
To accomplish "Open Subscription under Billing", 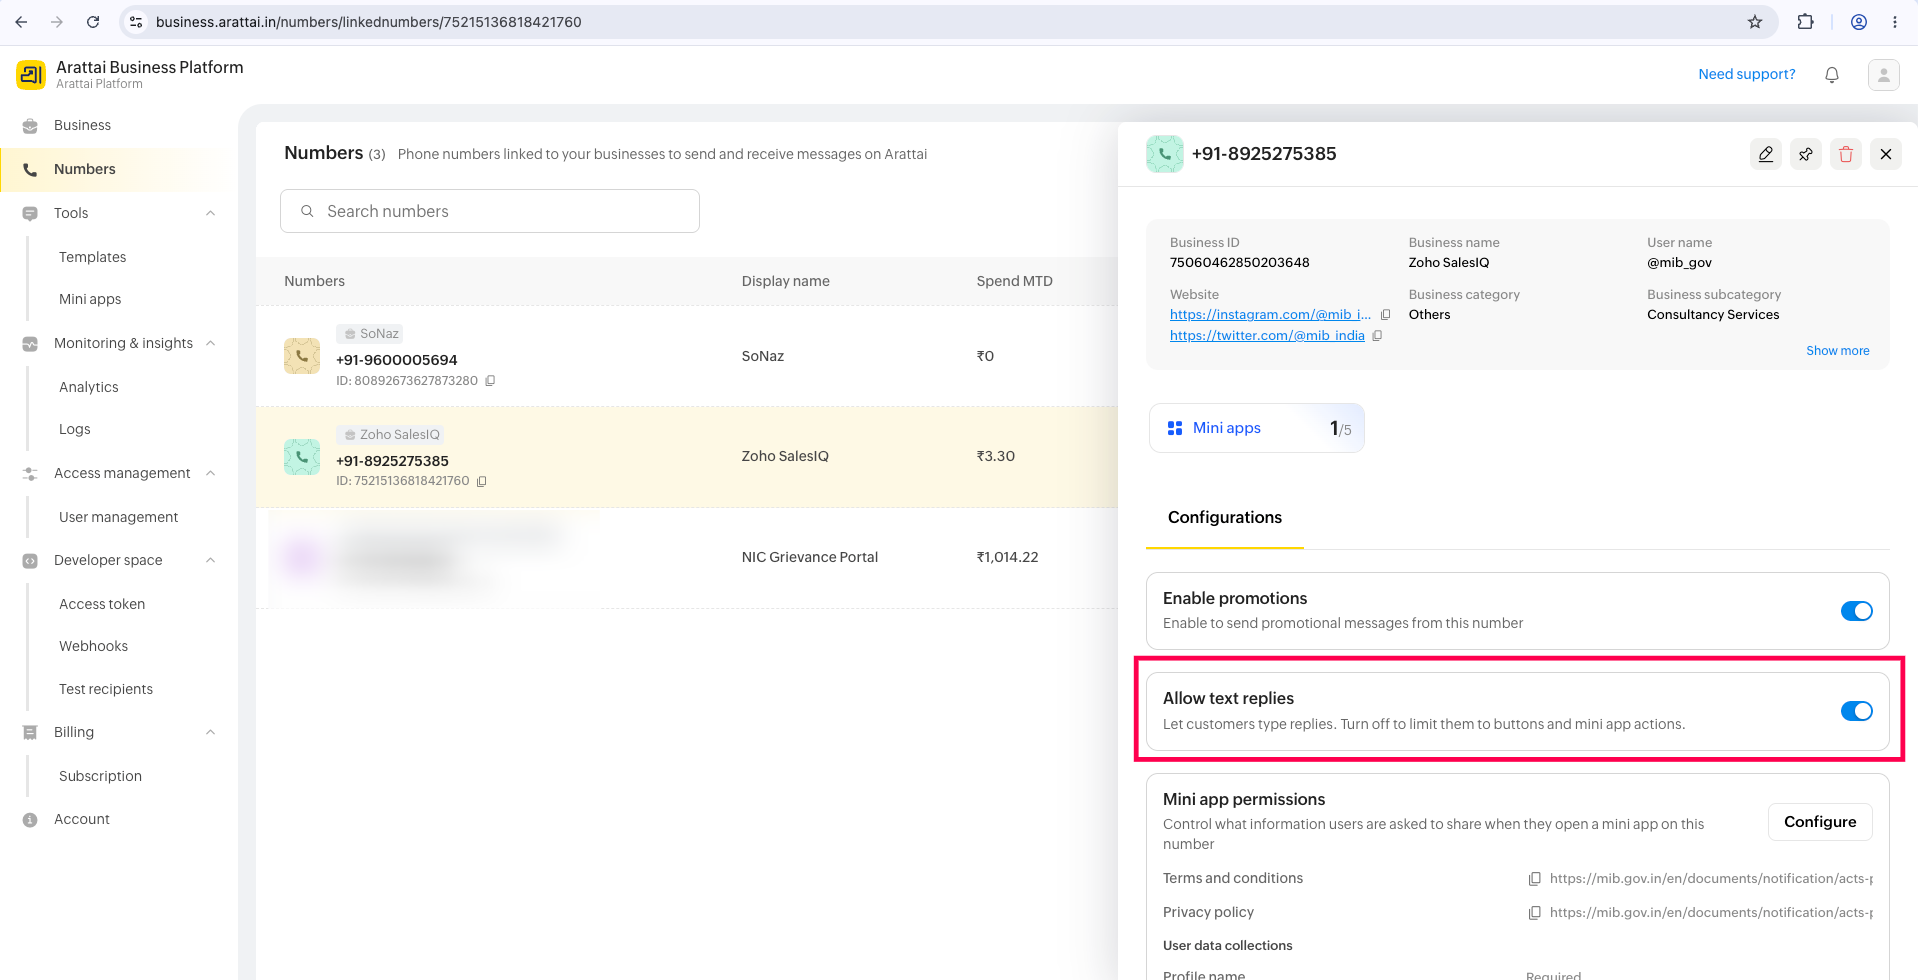I will [x=100, y=776].
